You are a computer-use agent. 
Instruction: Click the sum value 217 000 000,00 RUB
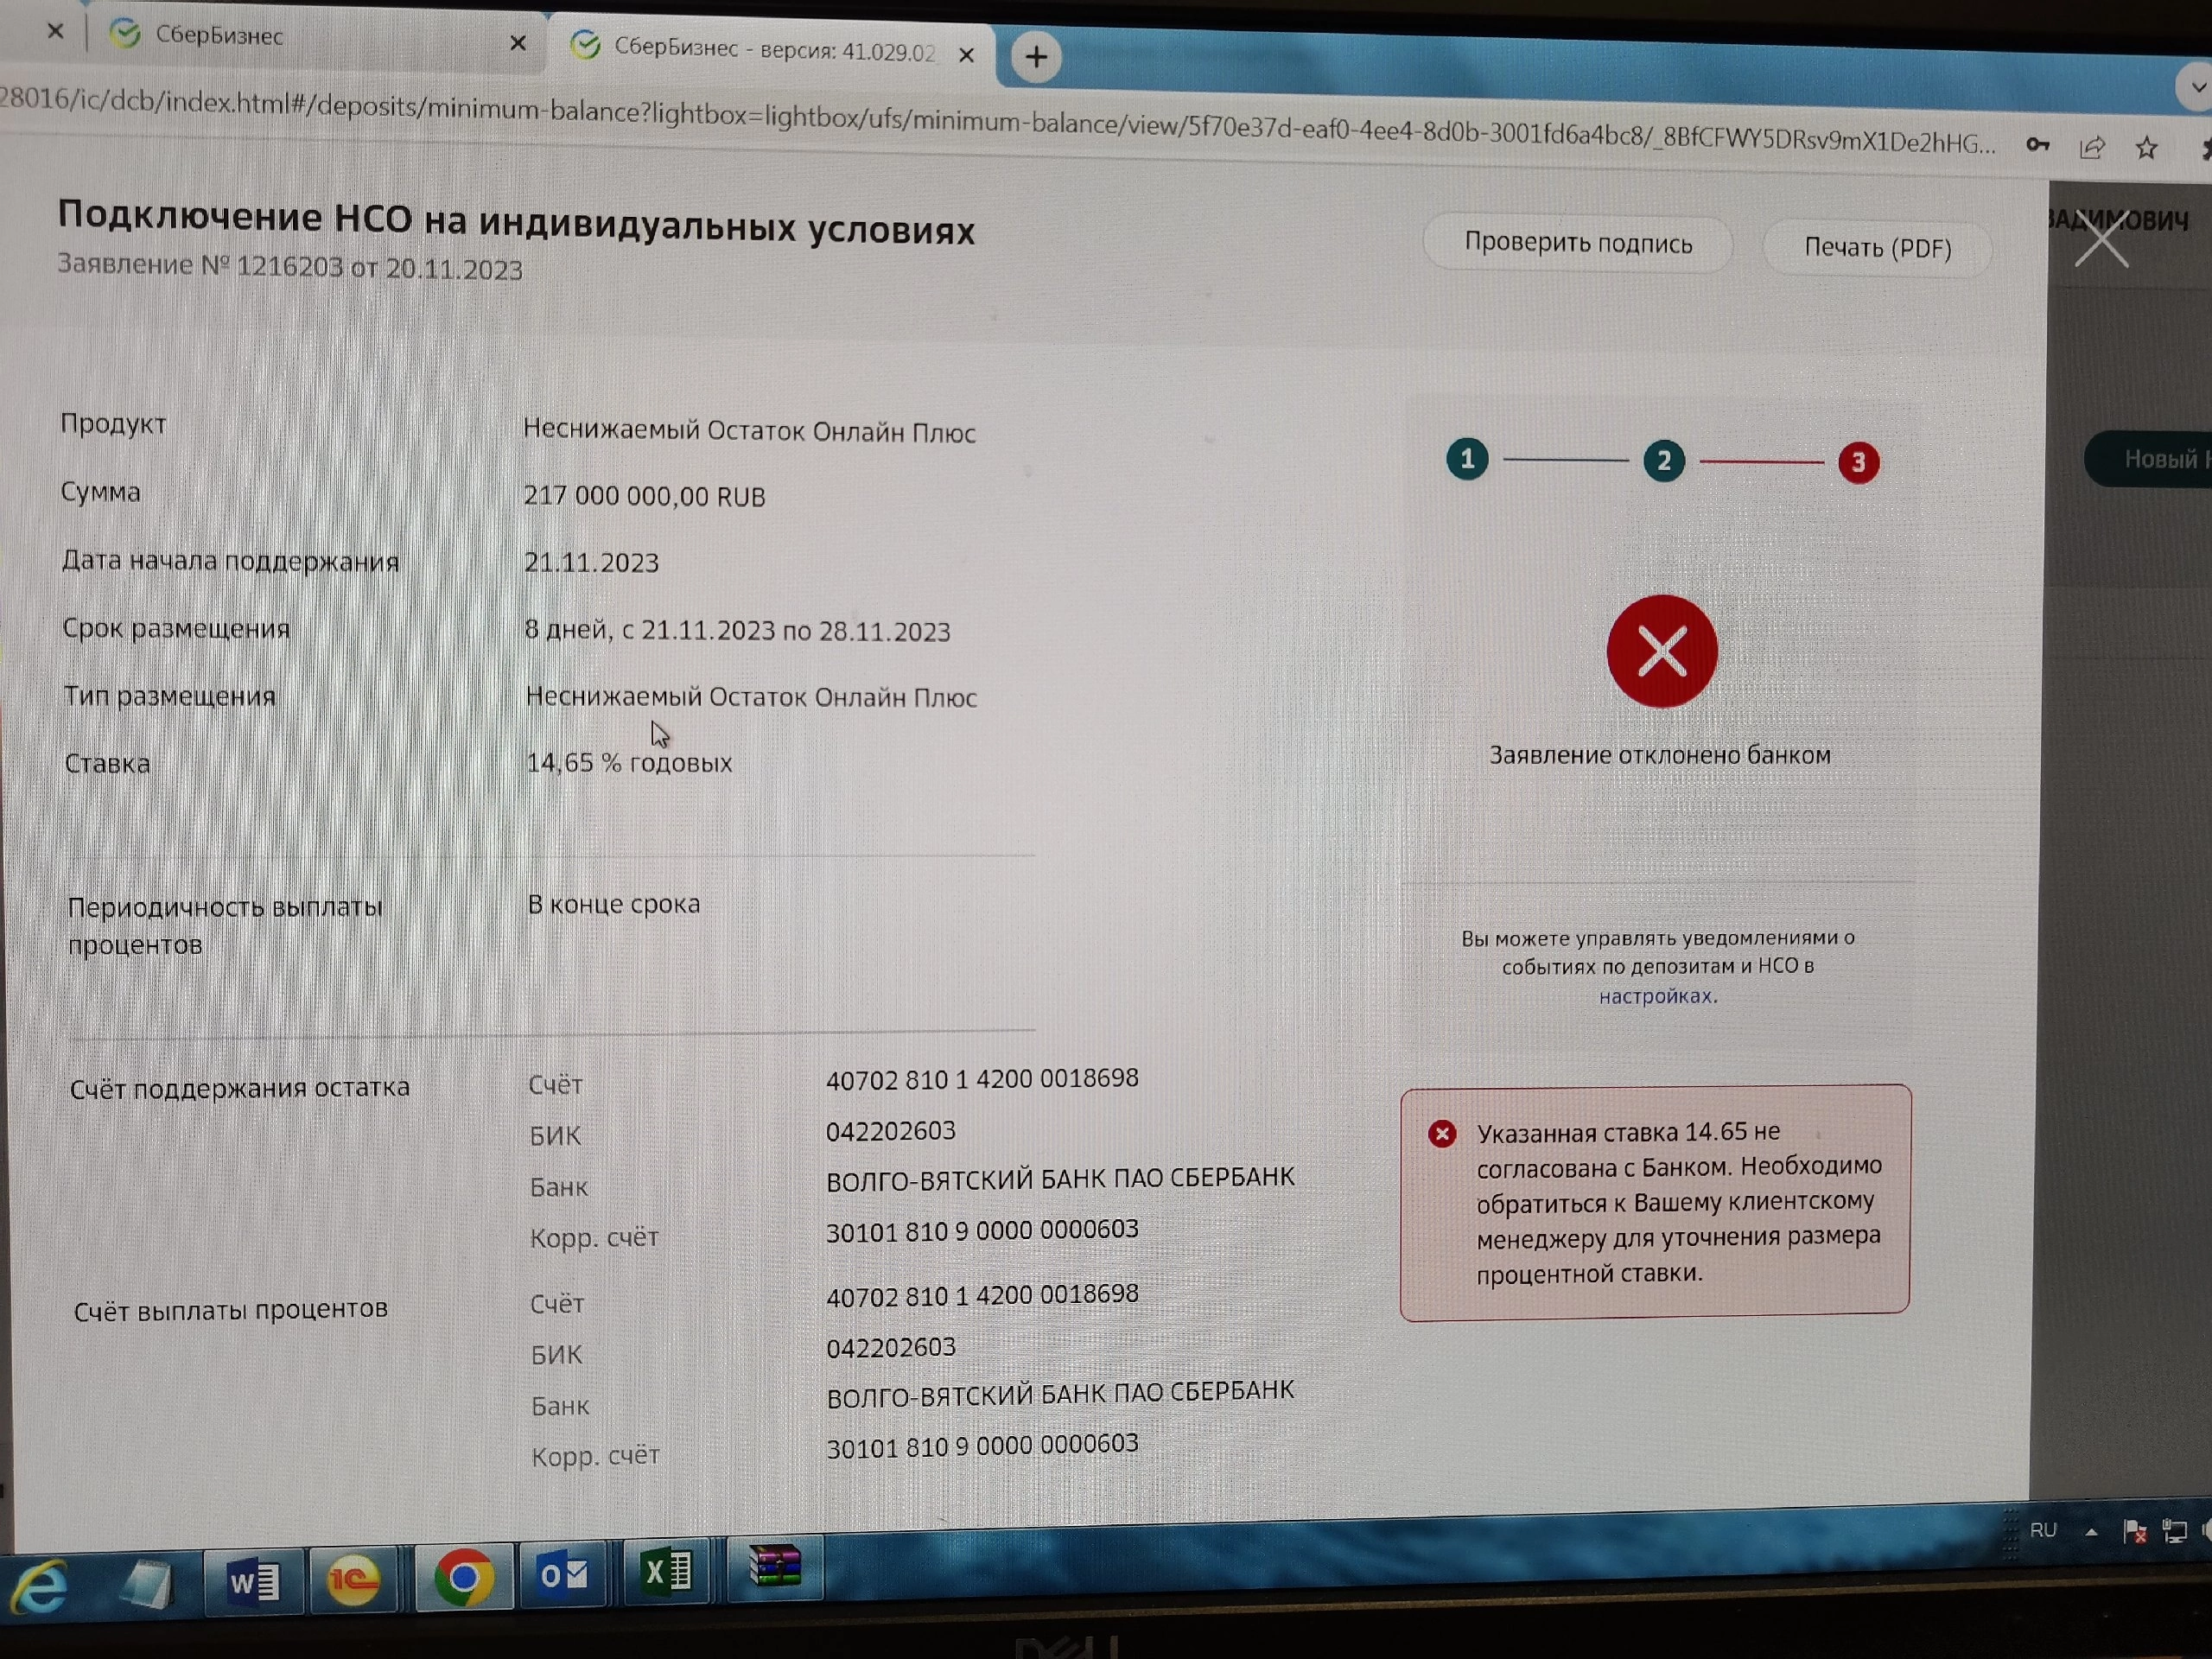pos(644,496)
